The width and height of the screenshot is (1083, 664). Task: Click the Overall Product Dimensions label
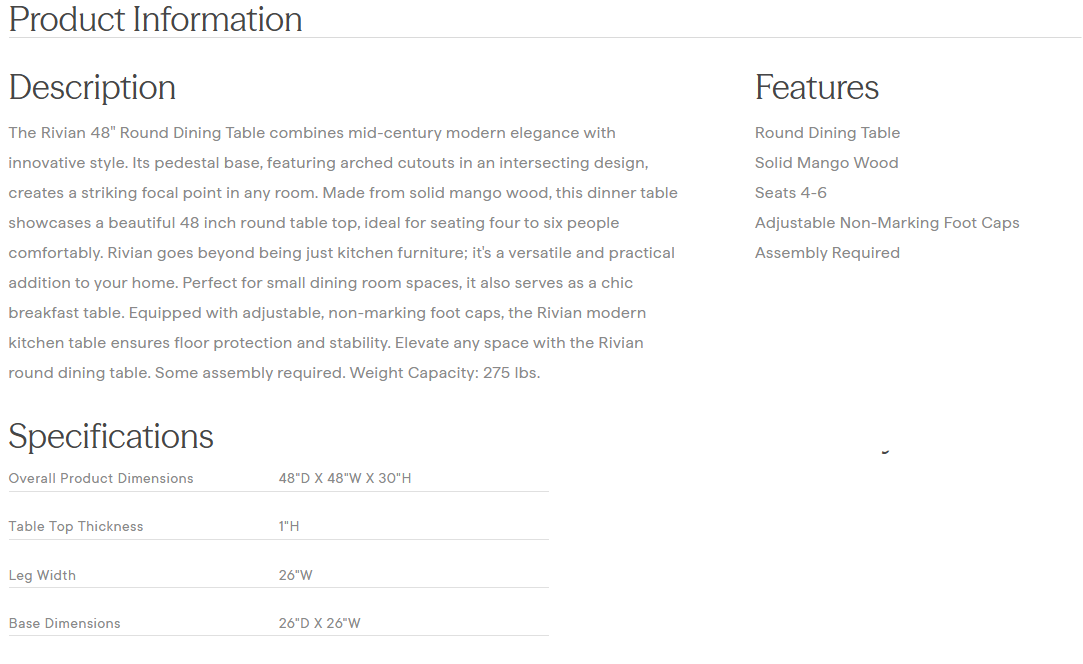(101, 479)
